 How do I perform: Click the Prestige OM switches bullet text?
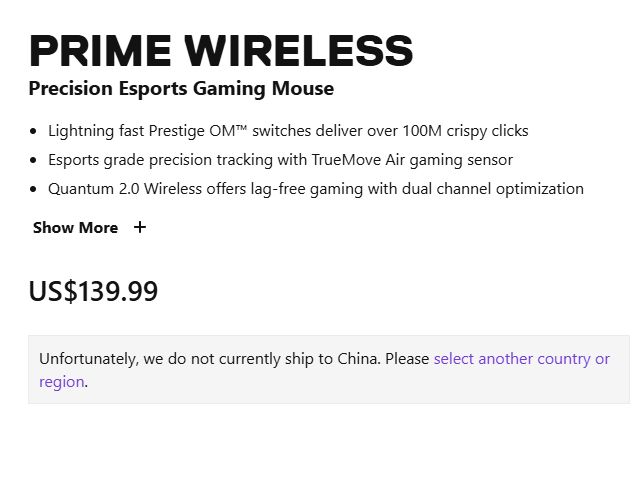[288, 131]
